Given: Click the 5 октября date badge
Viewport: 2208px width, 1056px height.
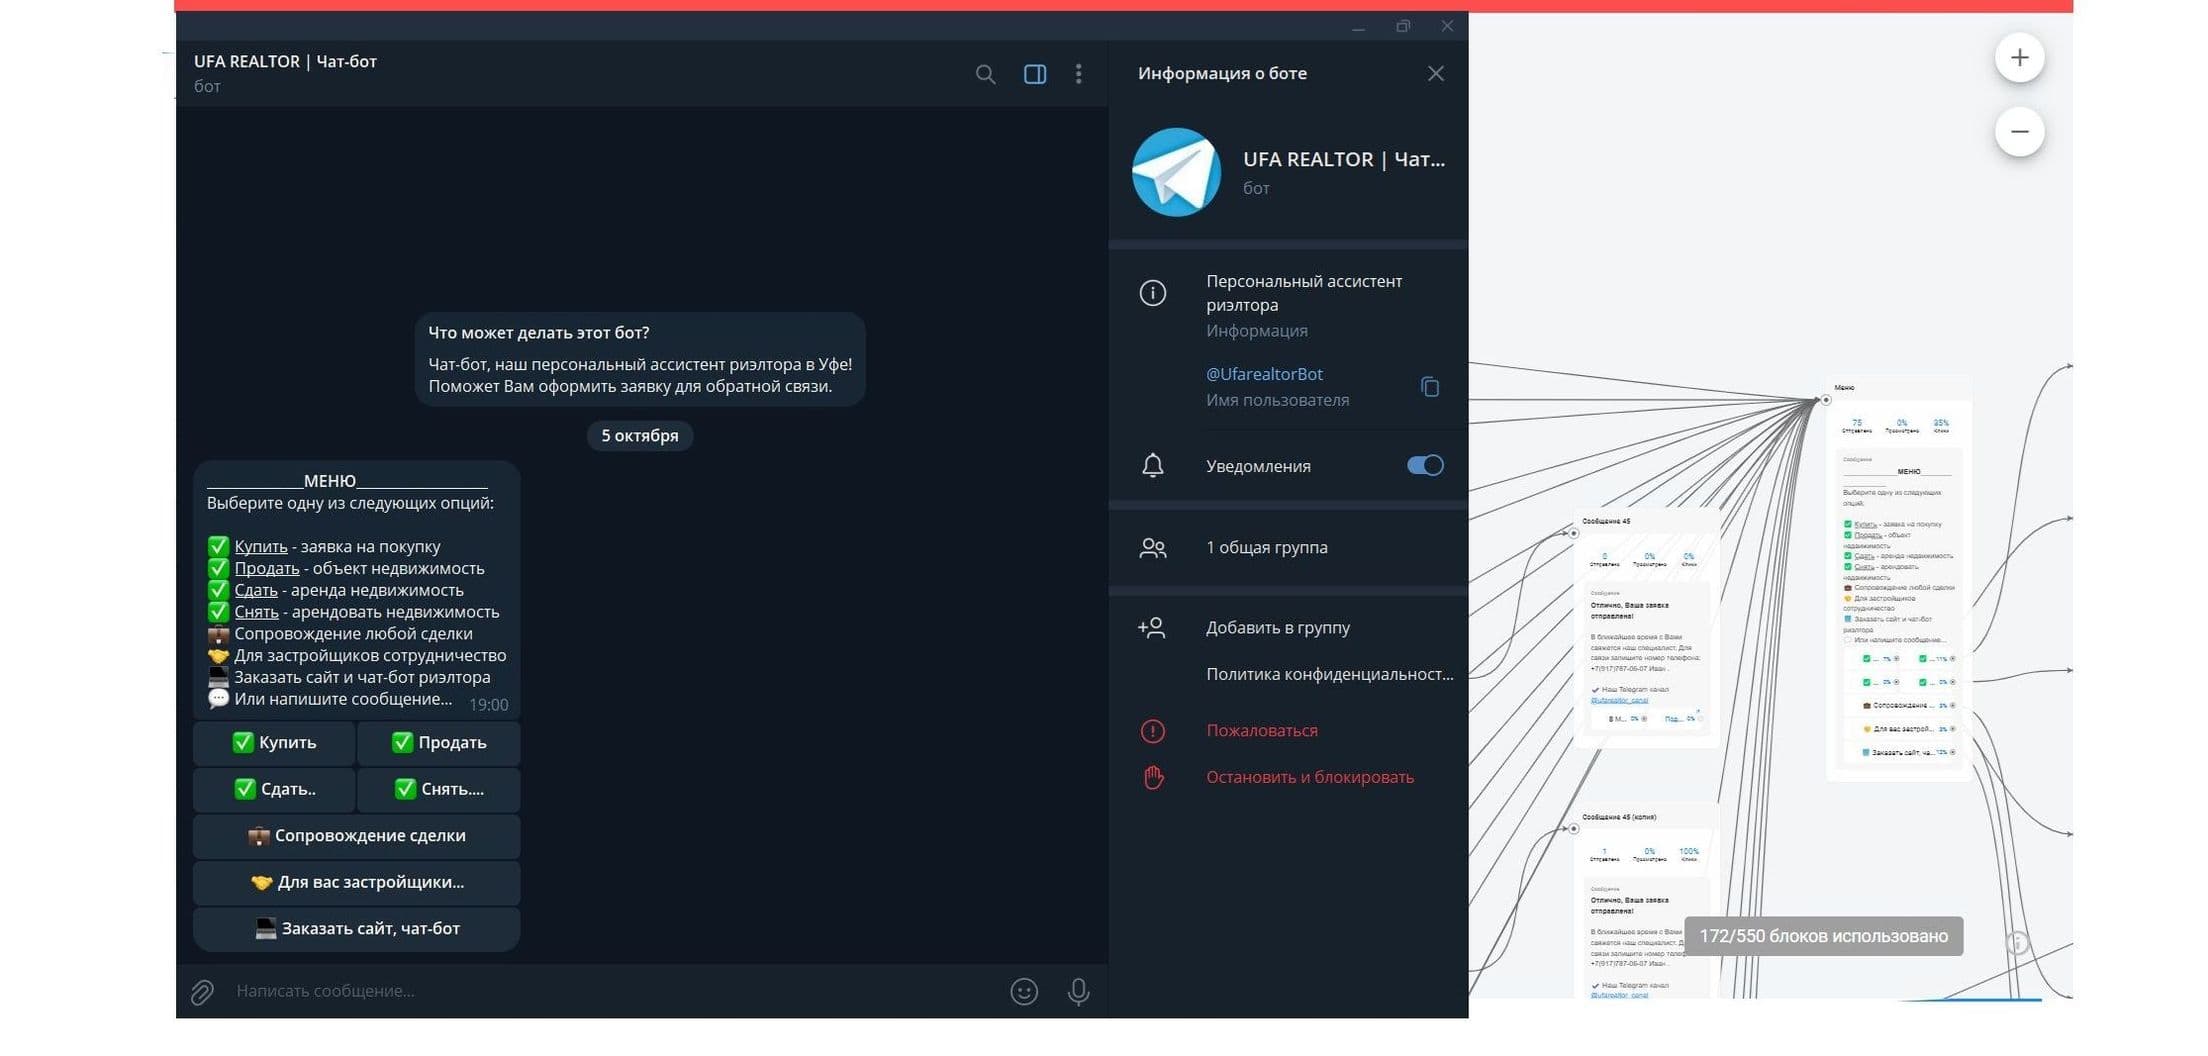Looking at the screenshot, I should tap(640, 436).
